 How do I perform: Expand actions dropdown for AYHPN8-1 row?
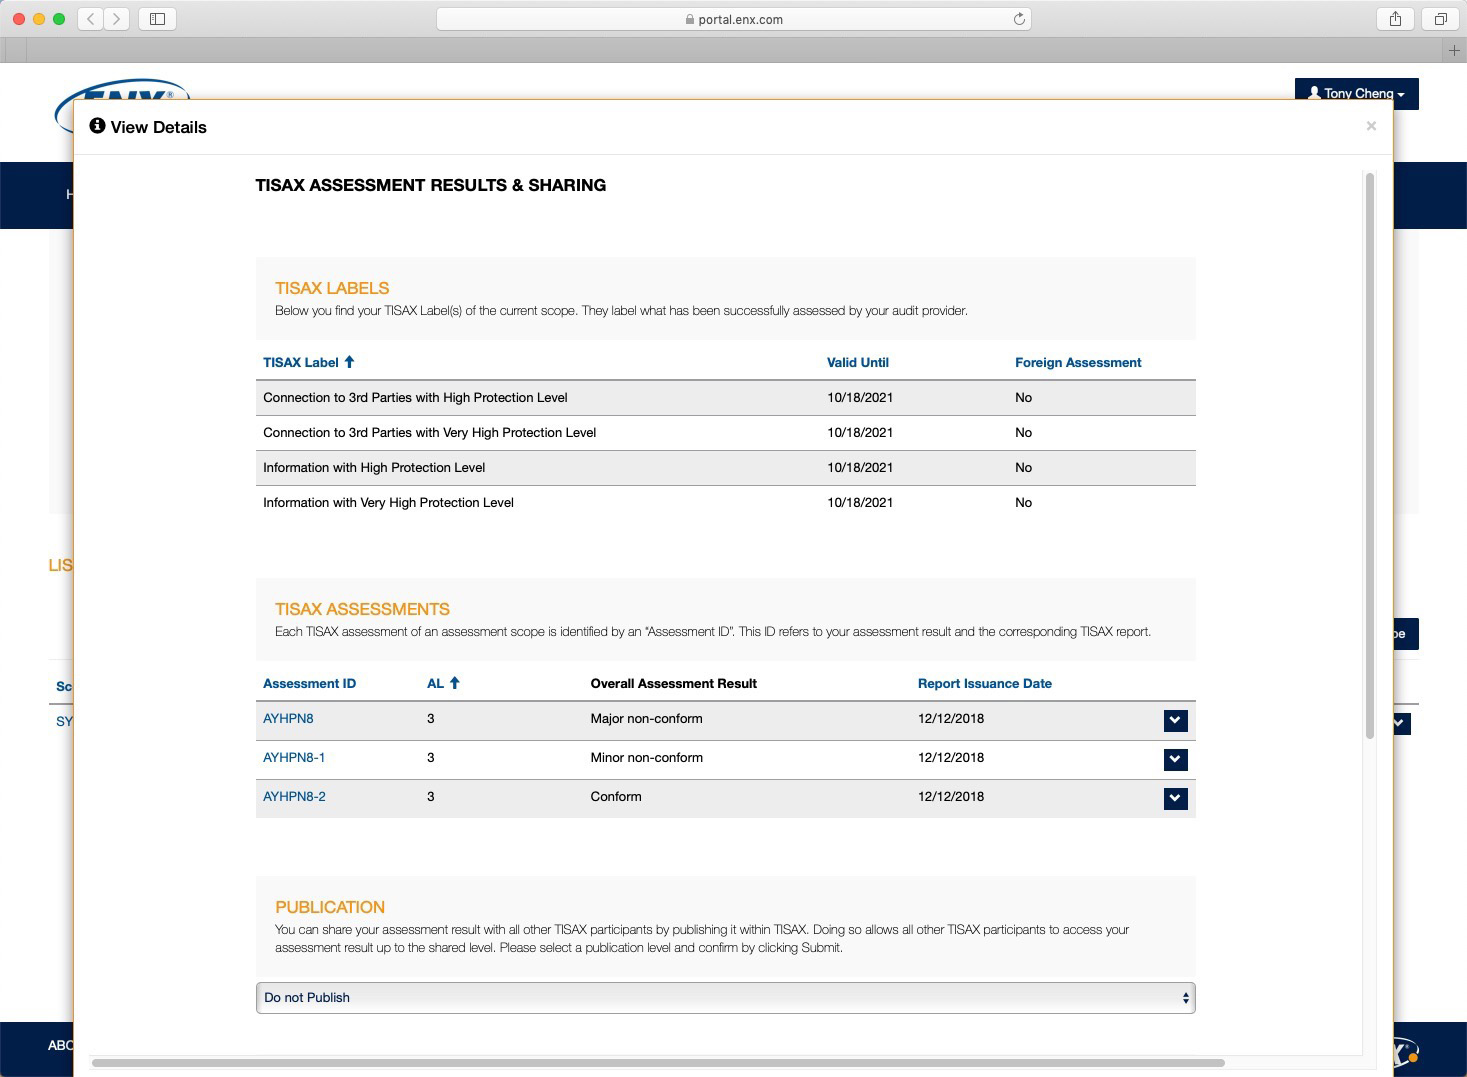coord(1175,759)
